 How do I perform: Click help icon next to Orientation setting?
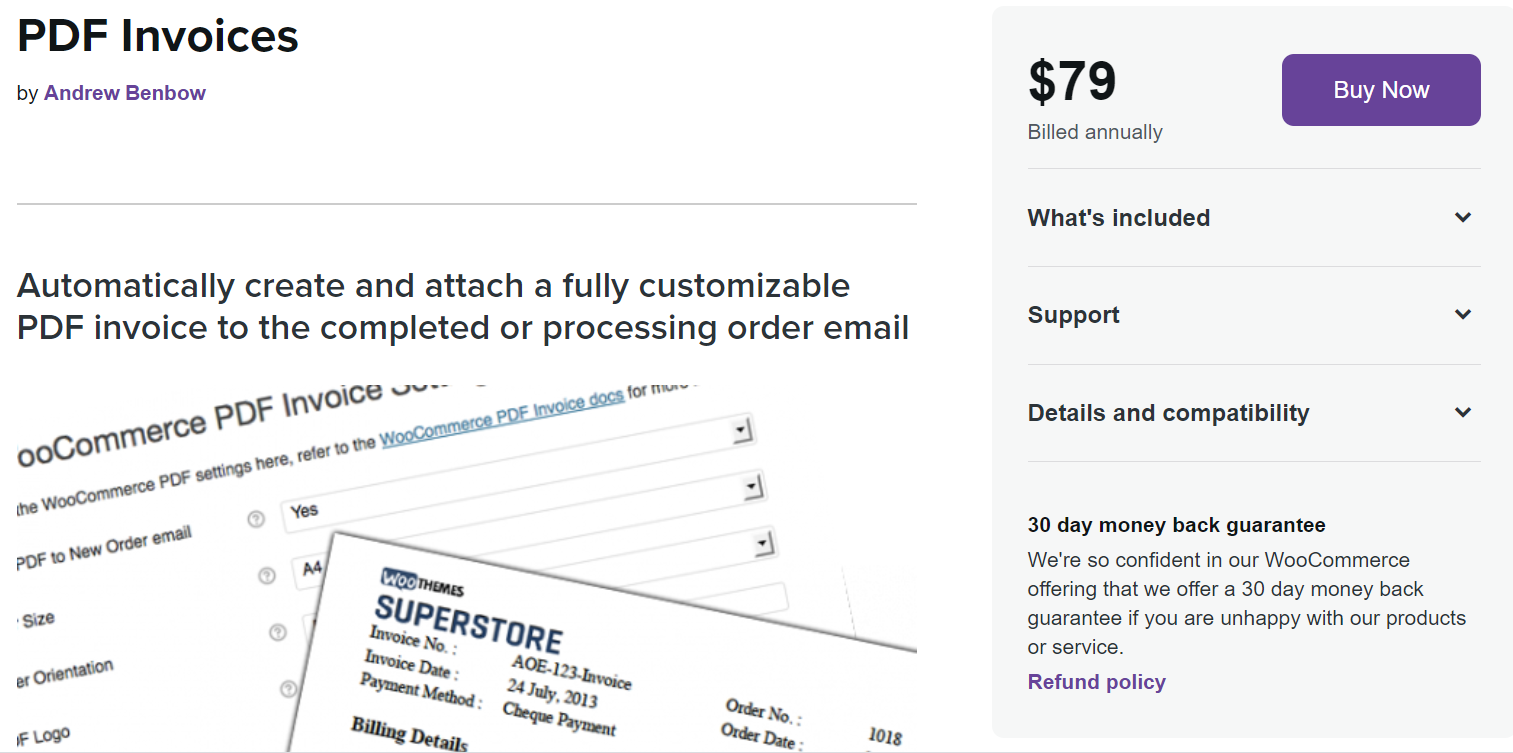click(x=278, y=632)
